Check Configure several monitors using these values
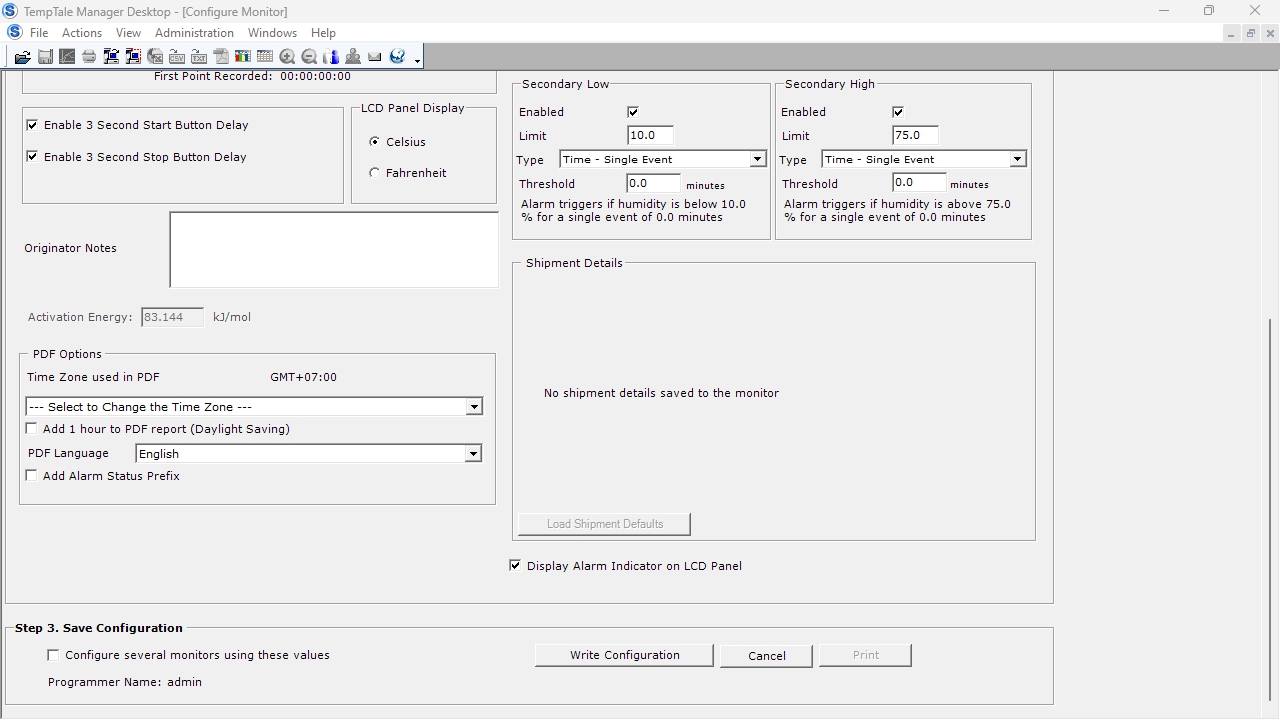This screenshot has height=720, width=1280. pos(53,655)
